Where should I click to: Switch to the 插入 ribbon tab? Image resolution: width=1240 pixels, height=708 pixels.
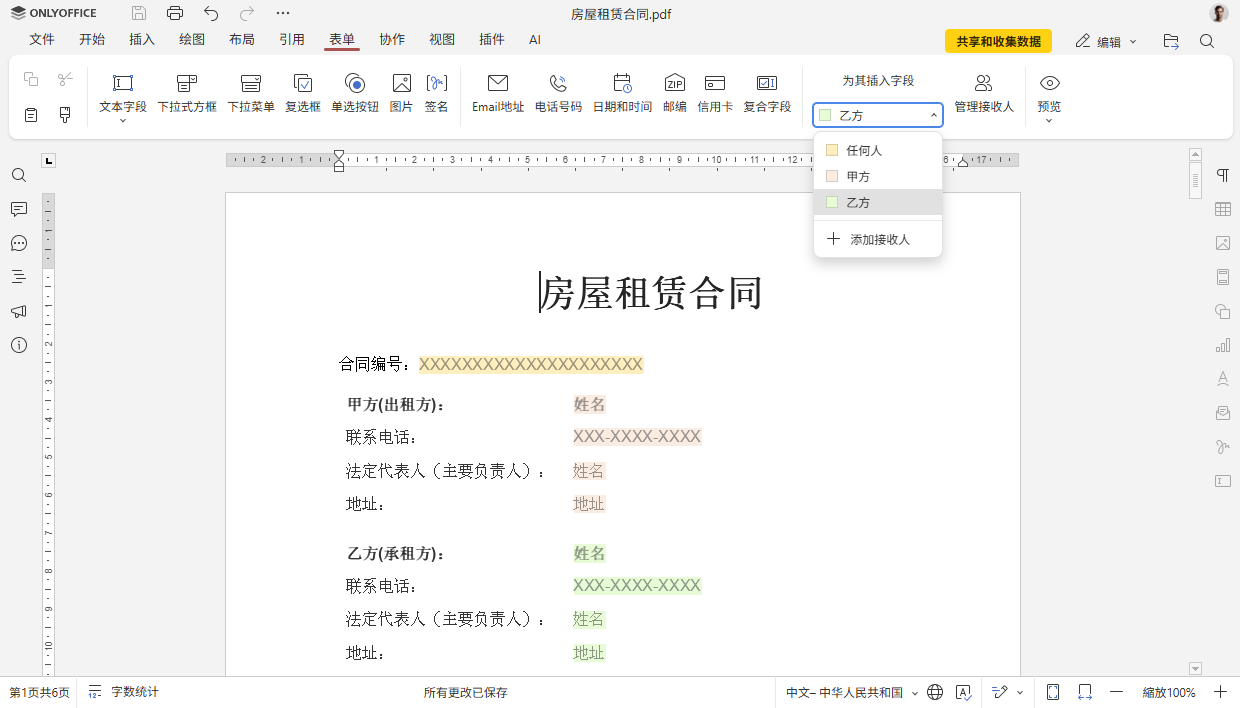tap(141, 40)
